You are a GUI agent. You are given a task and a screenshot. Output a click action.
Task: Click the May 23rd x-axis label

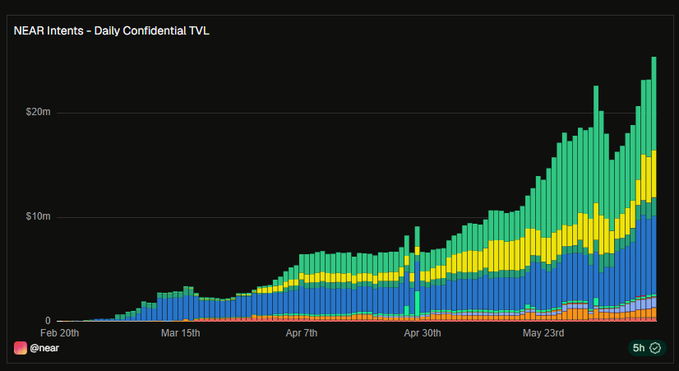(x=543, y=333)
